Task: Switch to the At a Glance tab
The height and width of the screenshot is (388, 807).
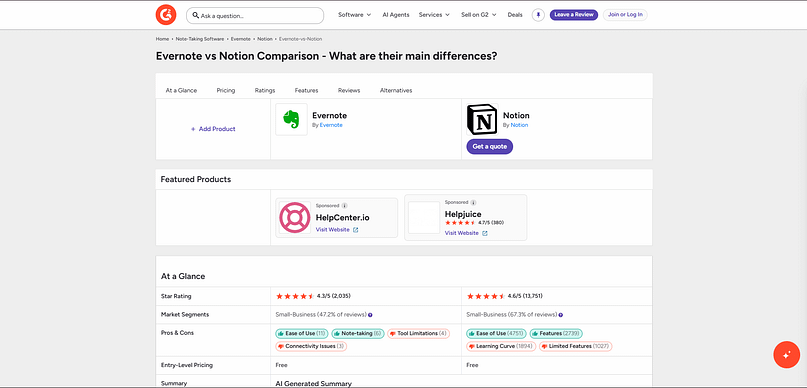Action: (181, 91)
